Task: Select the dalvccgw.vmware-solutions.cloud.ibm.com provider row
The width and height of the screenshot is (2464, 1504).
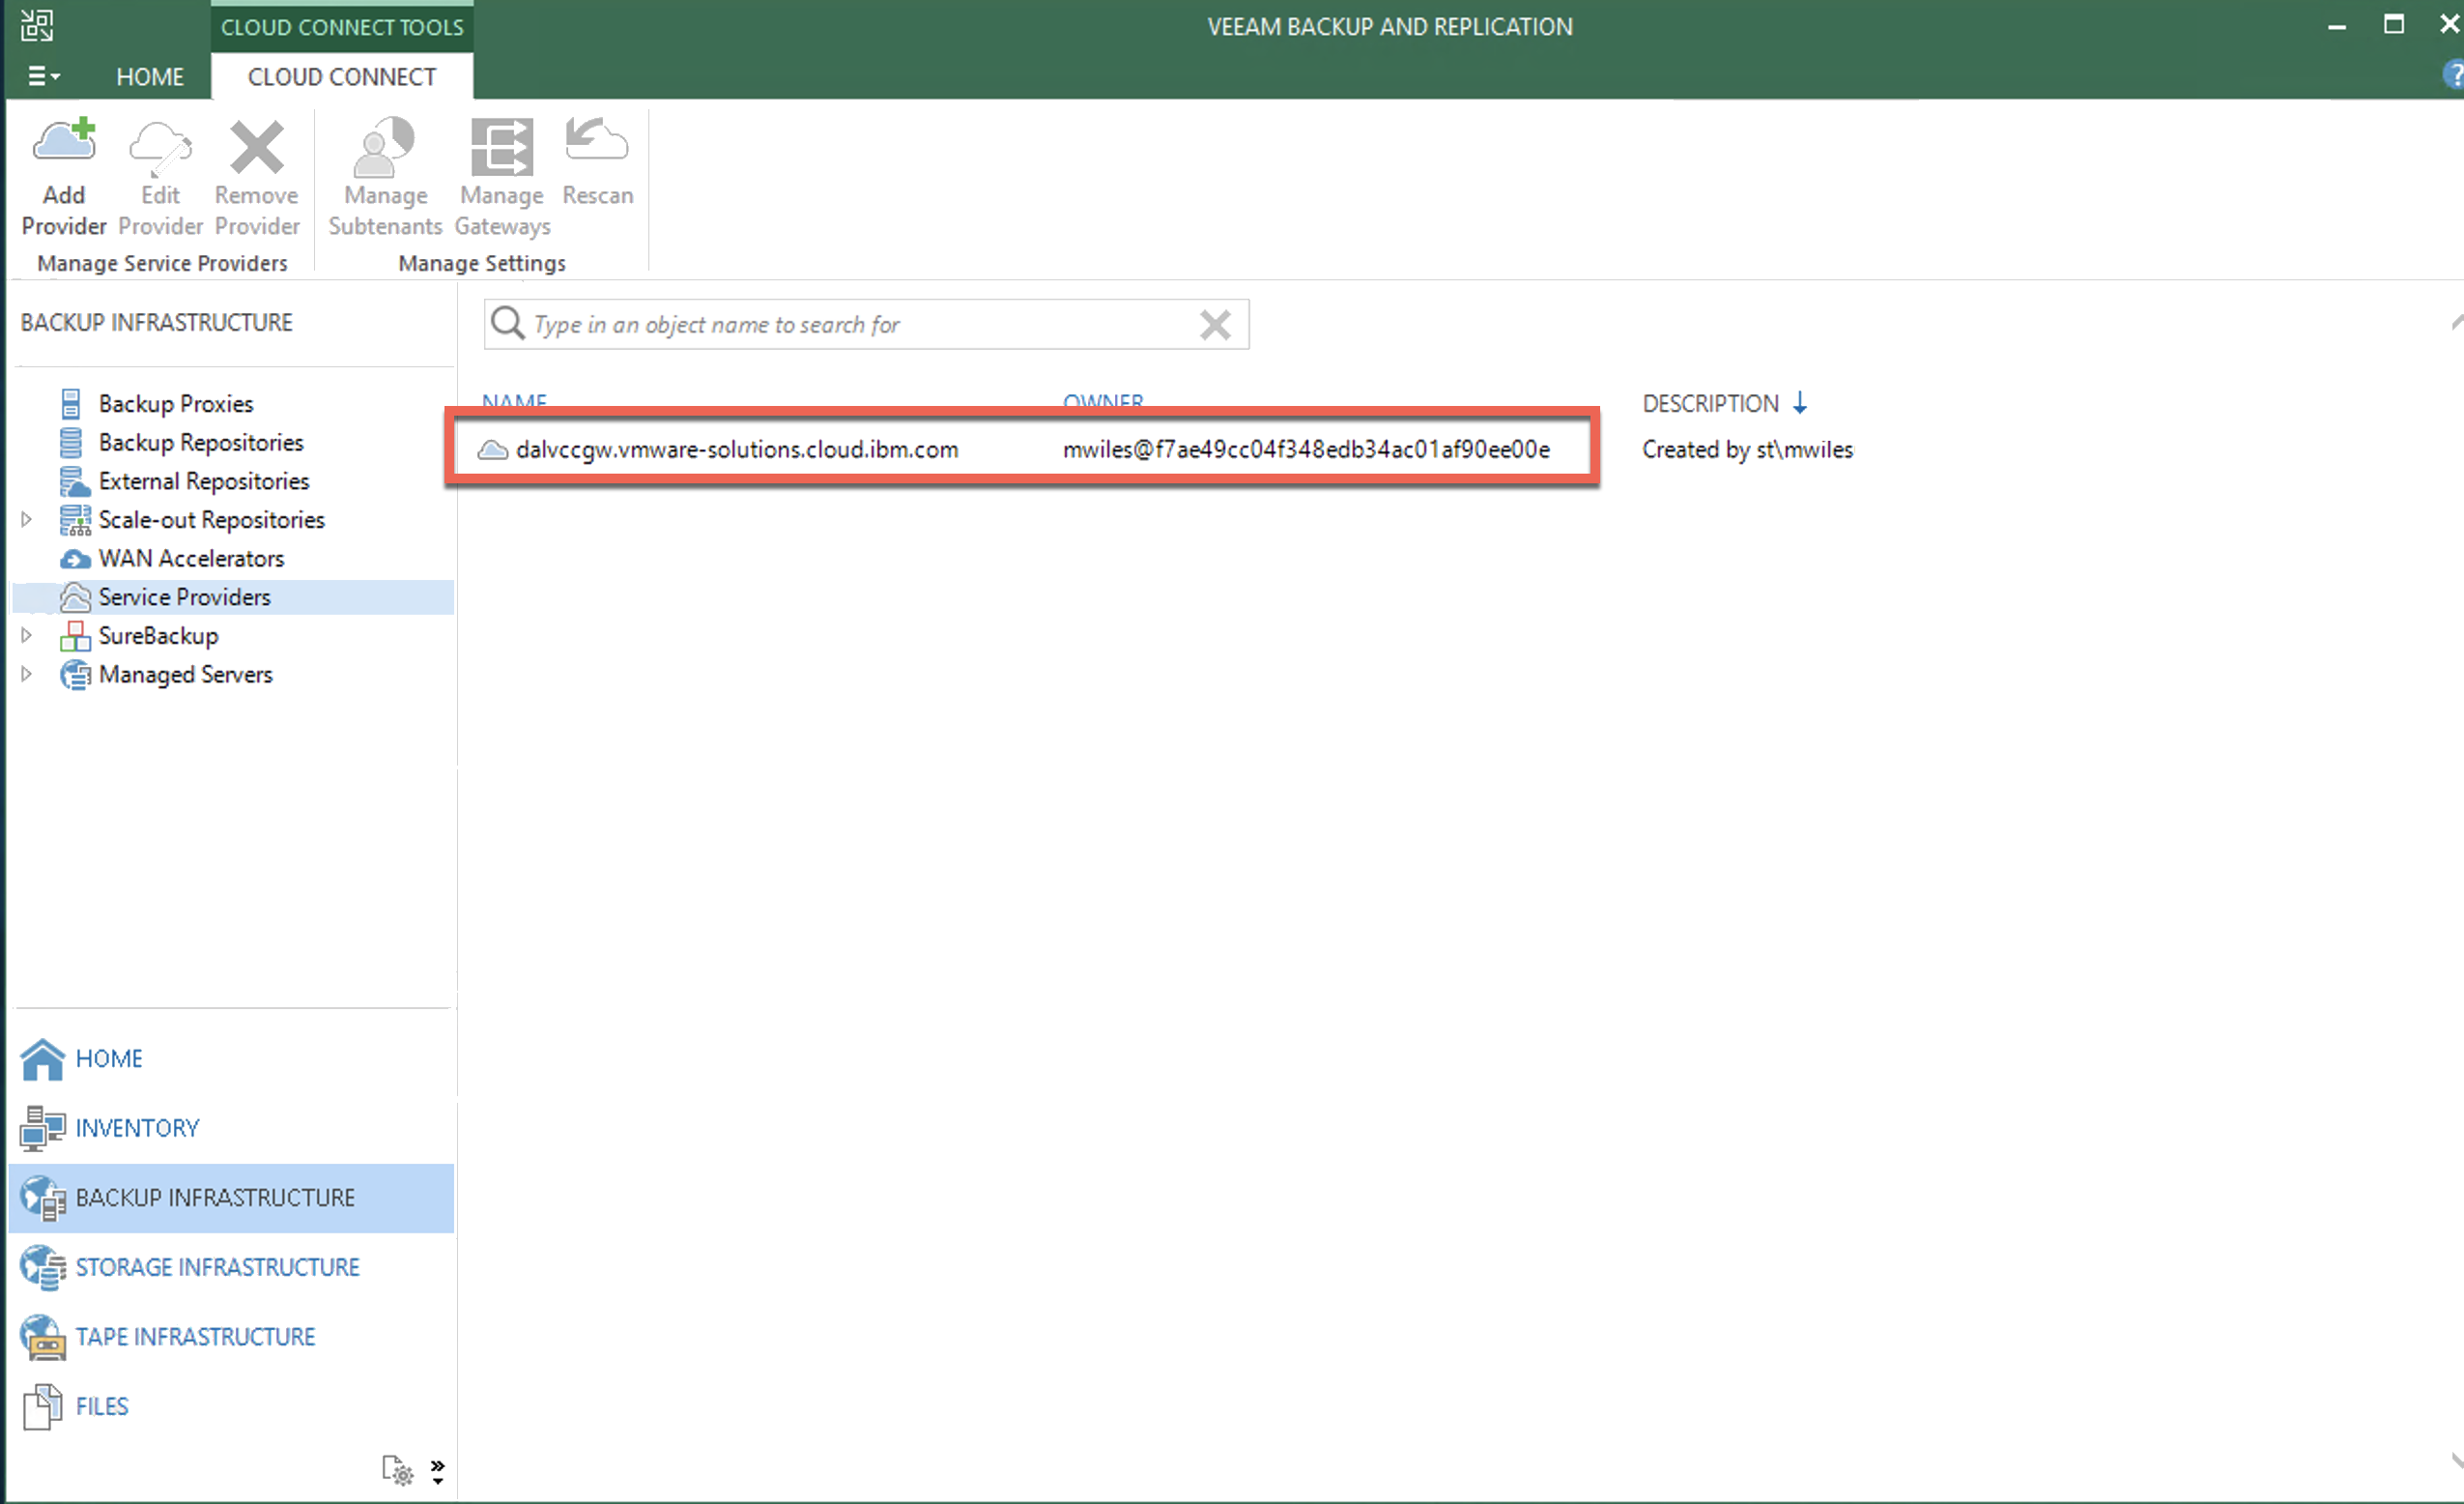Action: [x=737, y=450]
